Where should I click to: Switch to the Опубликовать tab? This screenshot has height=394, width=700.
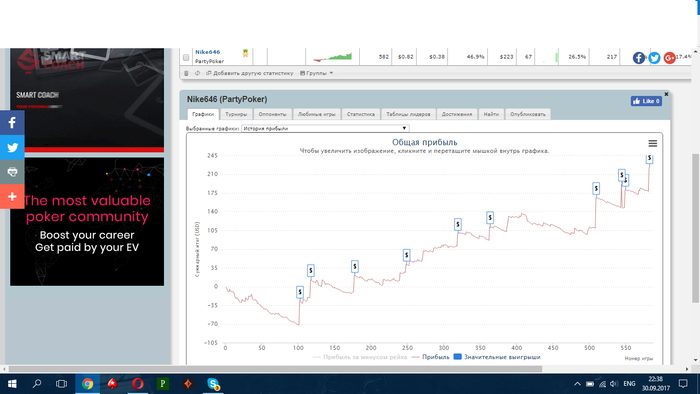(x=528, y=114)
